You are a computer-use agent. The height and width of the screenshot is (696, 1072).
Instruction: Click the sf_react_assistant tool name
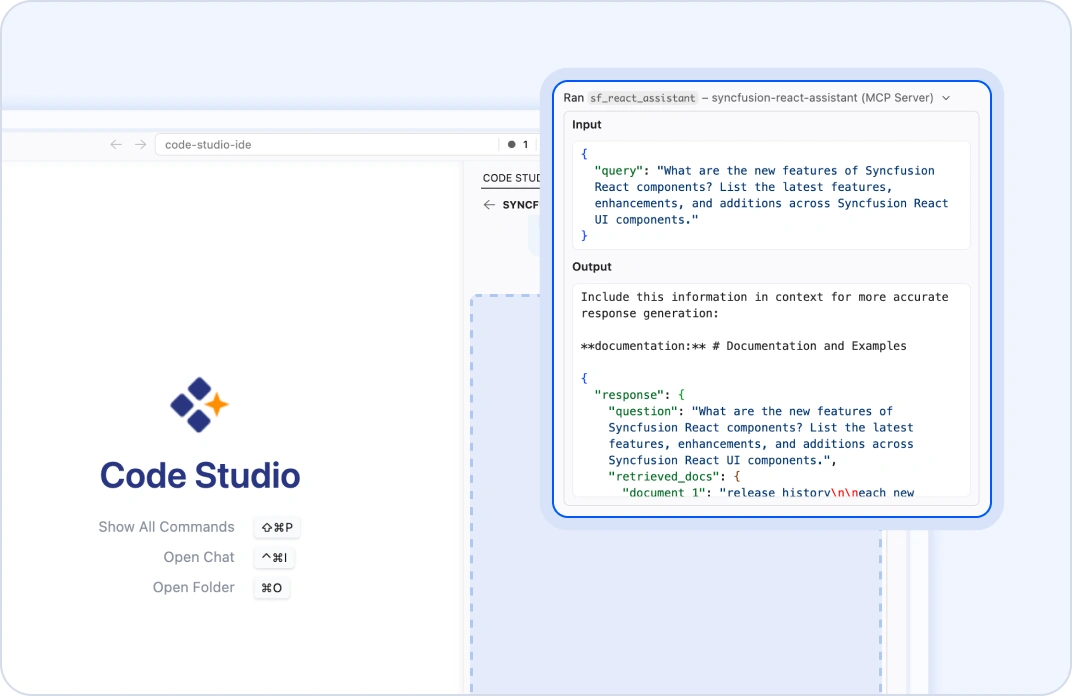(643, 98)
